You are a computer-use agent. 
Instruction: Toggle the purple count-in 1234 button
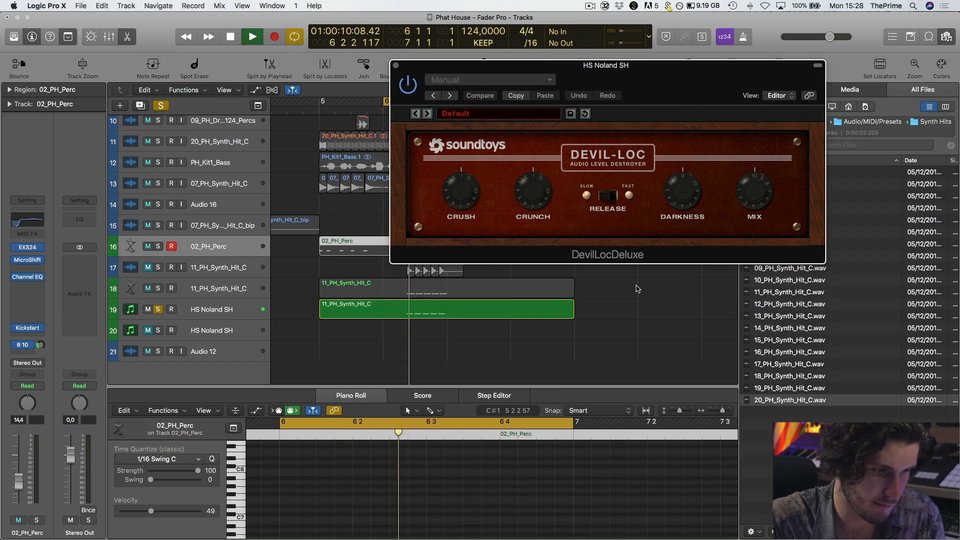point(724,37)
